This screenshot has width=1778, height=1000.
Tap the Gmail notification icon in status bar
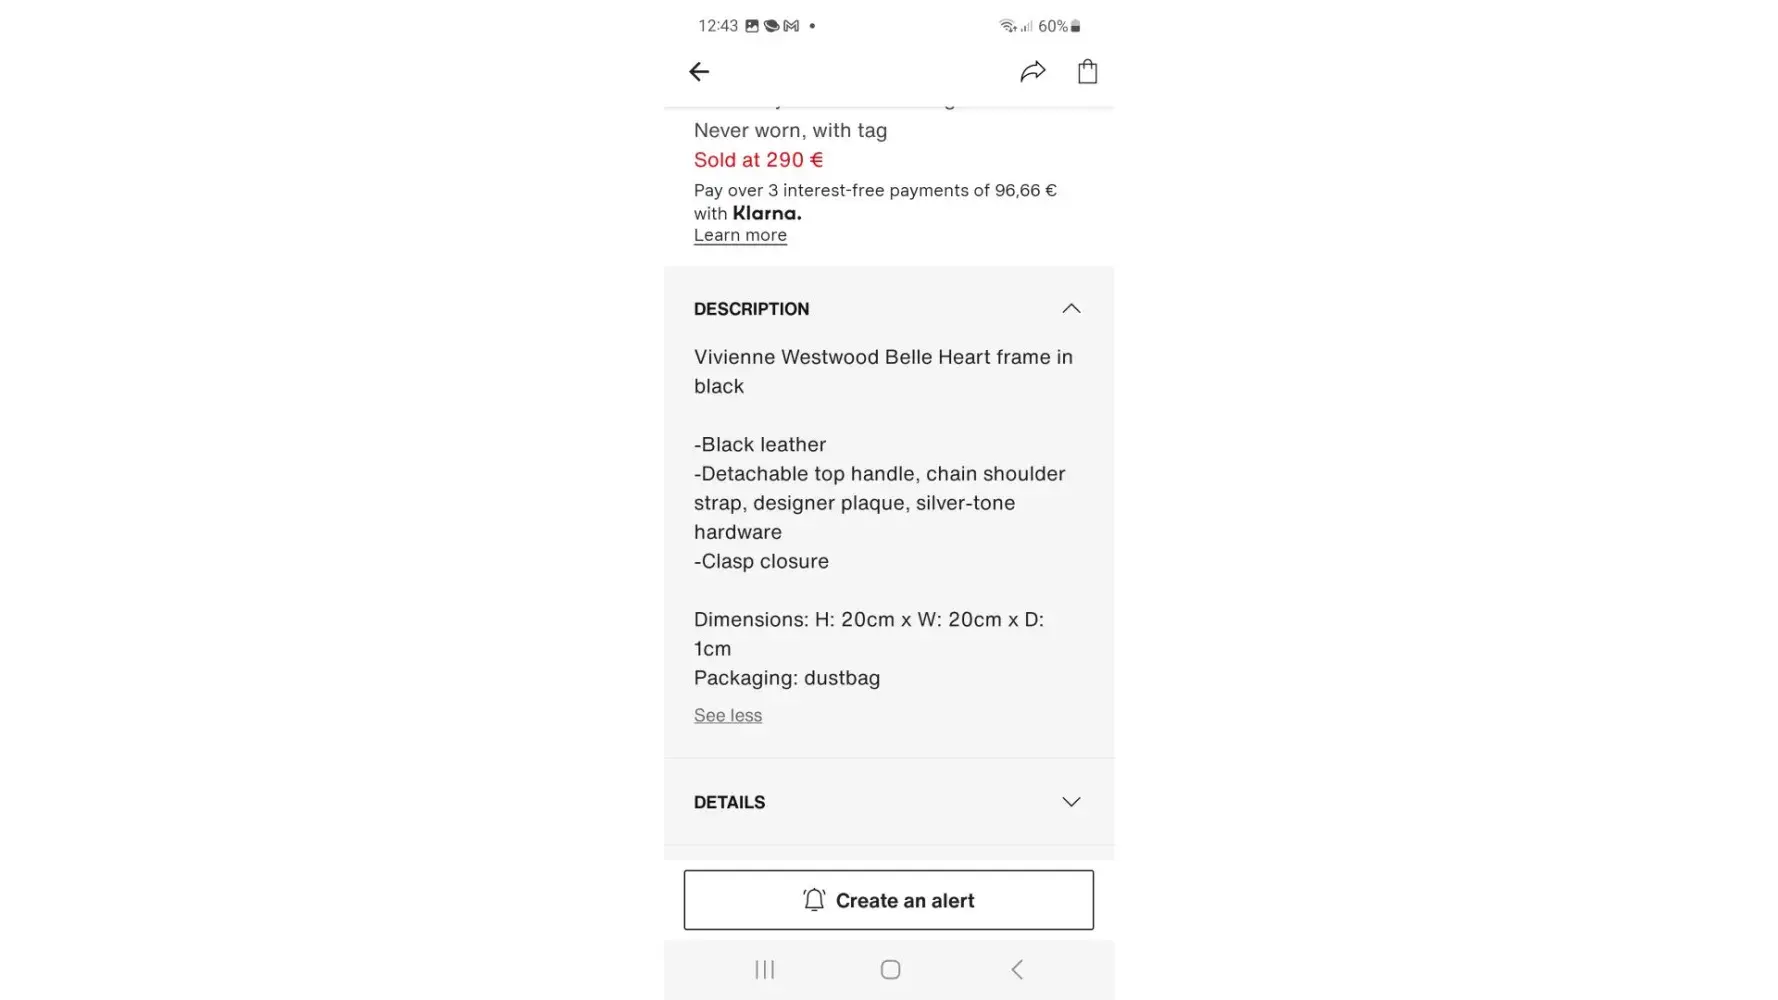click(x=791, y=26)
